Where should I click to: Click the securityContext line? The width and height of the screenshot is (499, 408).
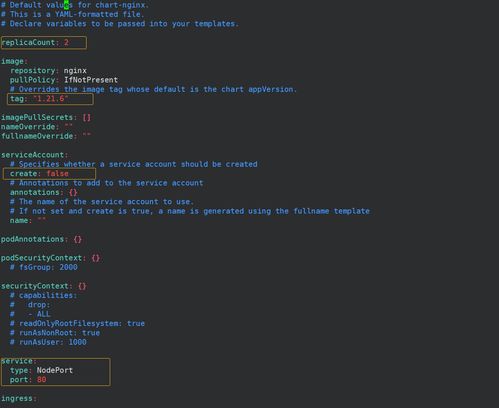click(x=44, y=286)
